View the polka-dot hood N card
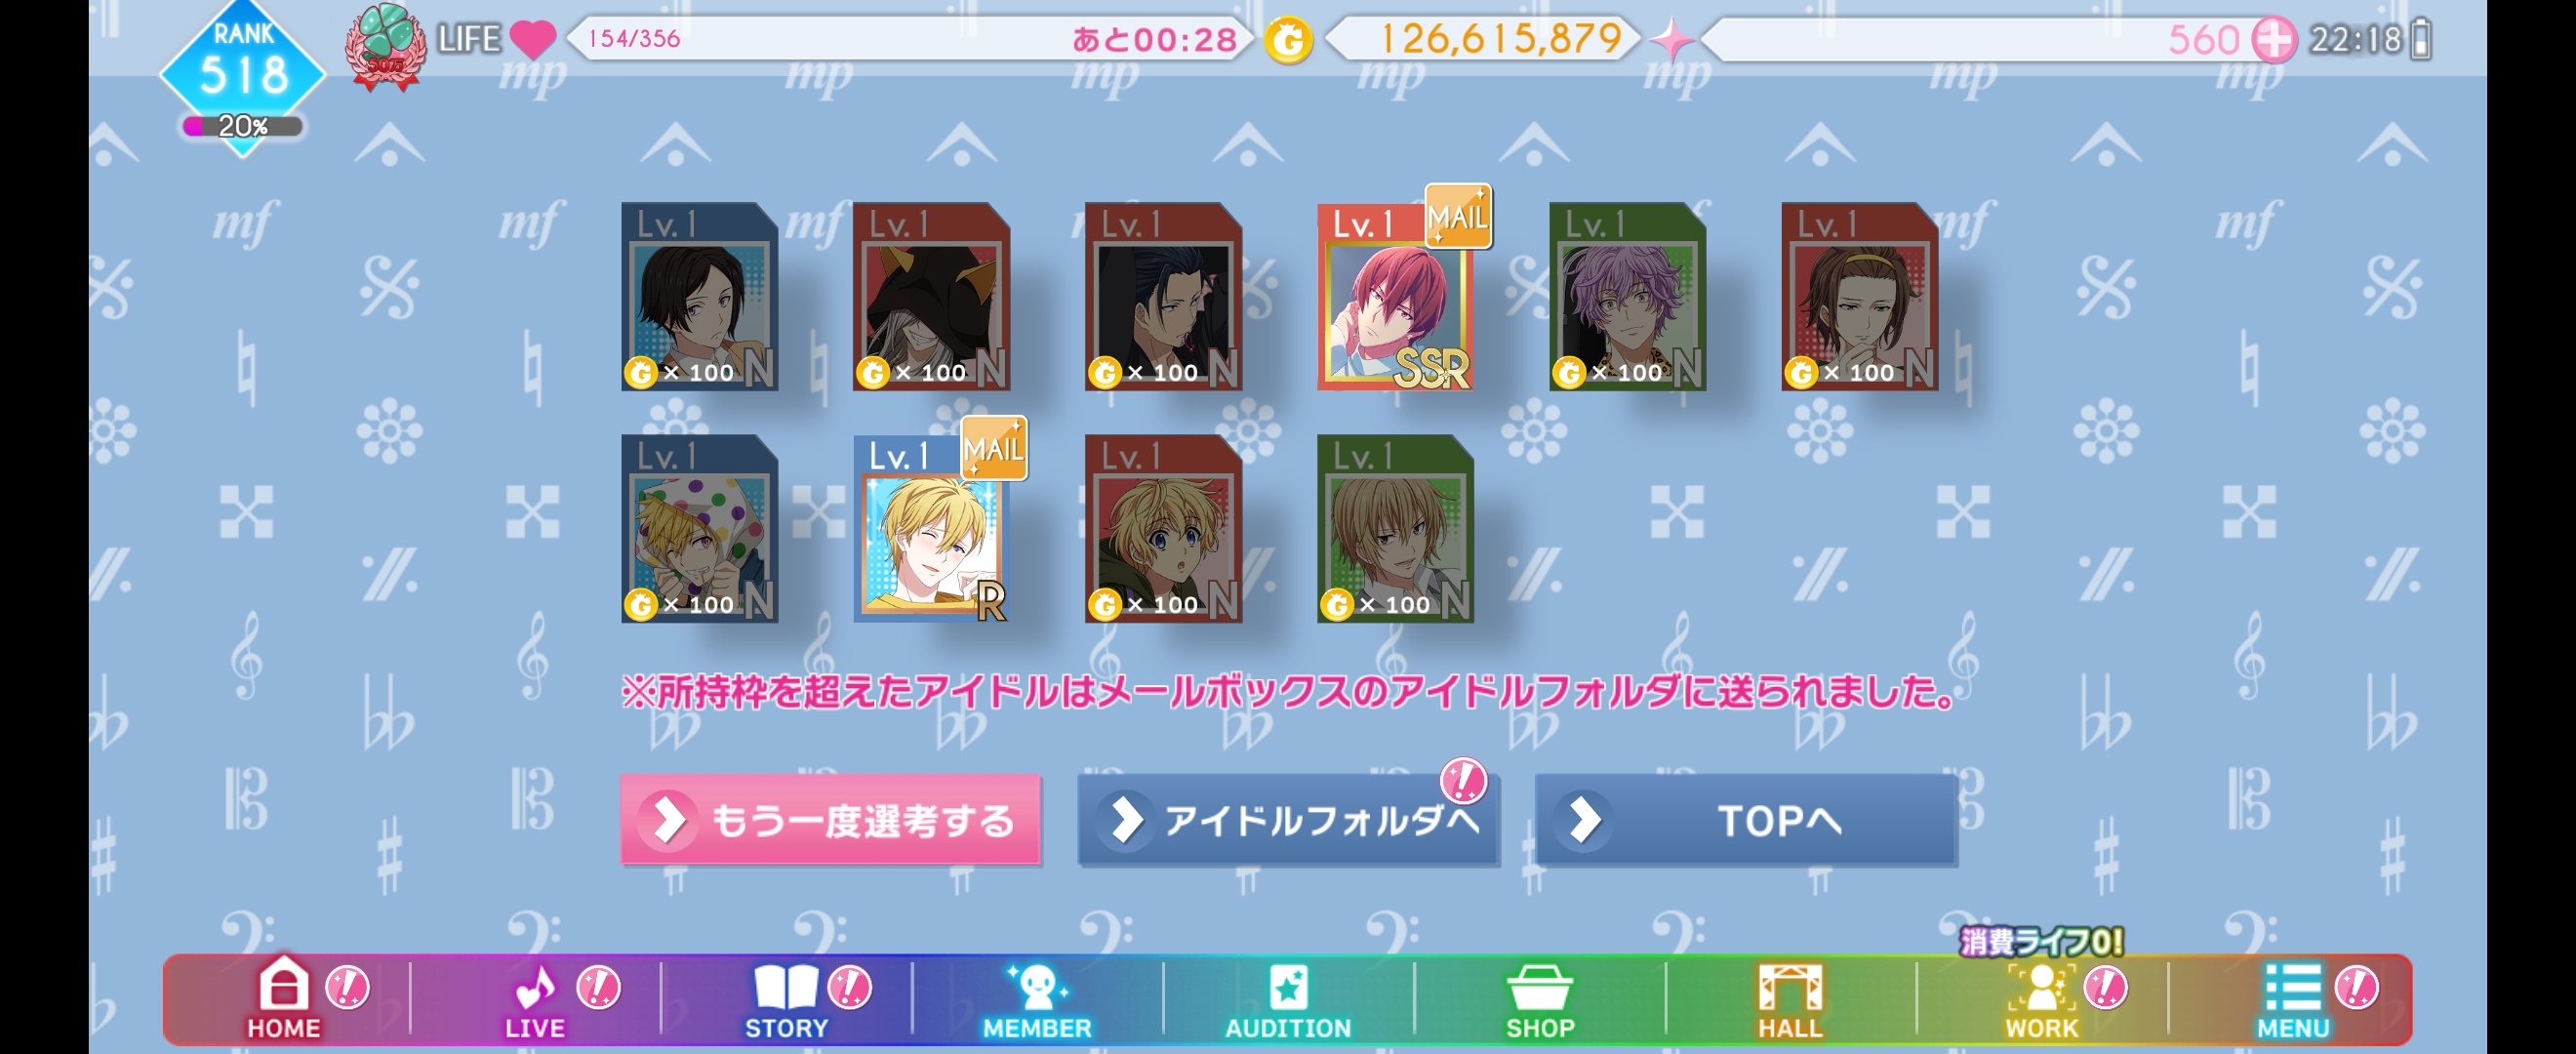2576x1054 pixels. tap(700, 529)
